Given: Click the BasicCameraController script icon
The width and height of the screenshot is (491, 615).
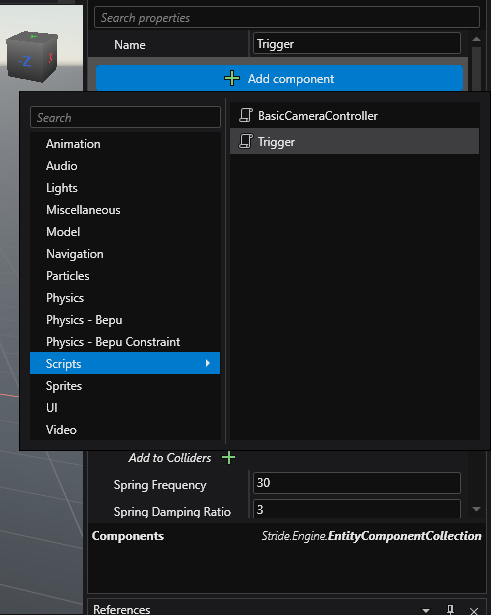Looking at the screenshot, I should point(246,115).
